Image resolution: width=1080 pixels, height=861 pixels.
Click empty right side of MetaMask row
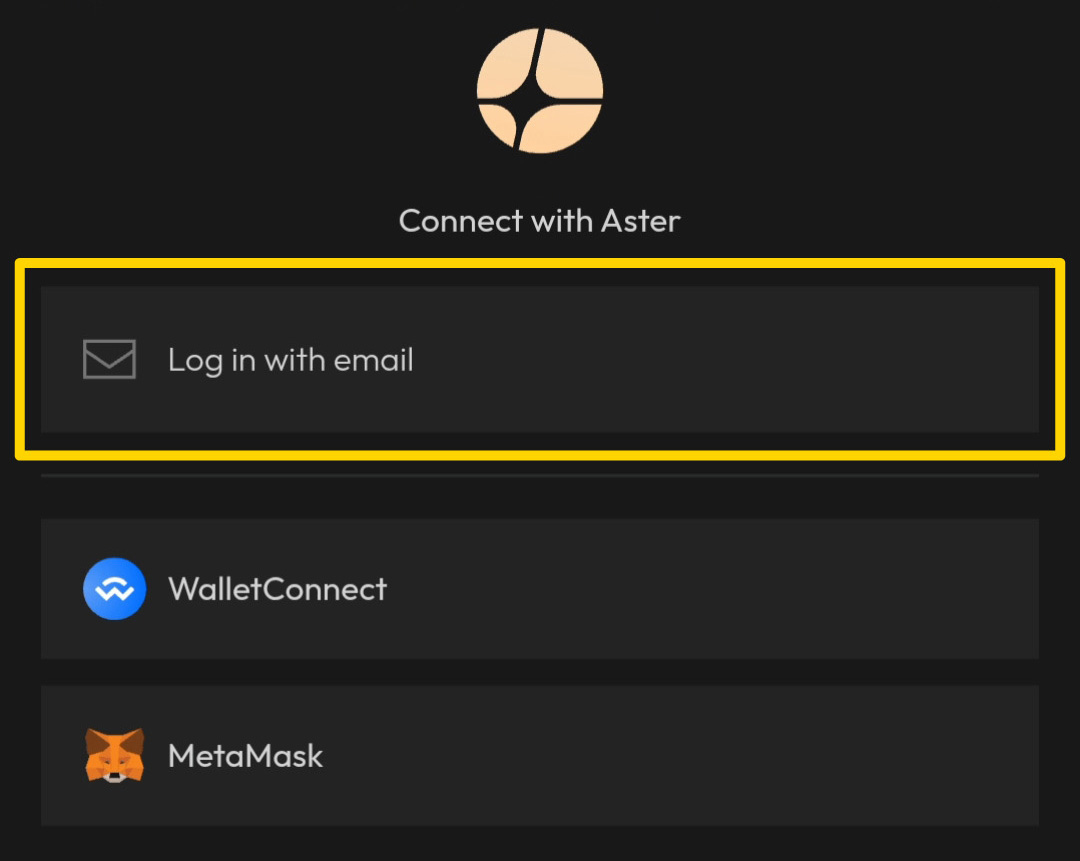point(850,755)
